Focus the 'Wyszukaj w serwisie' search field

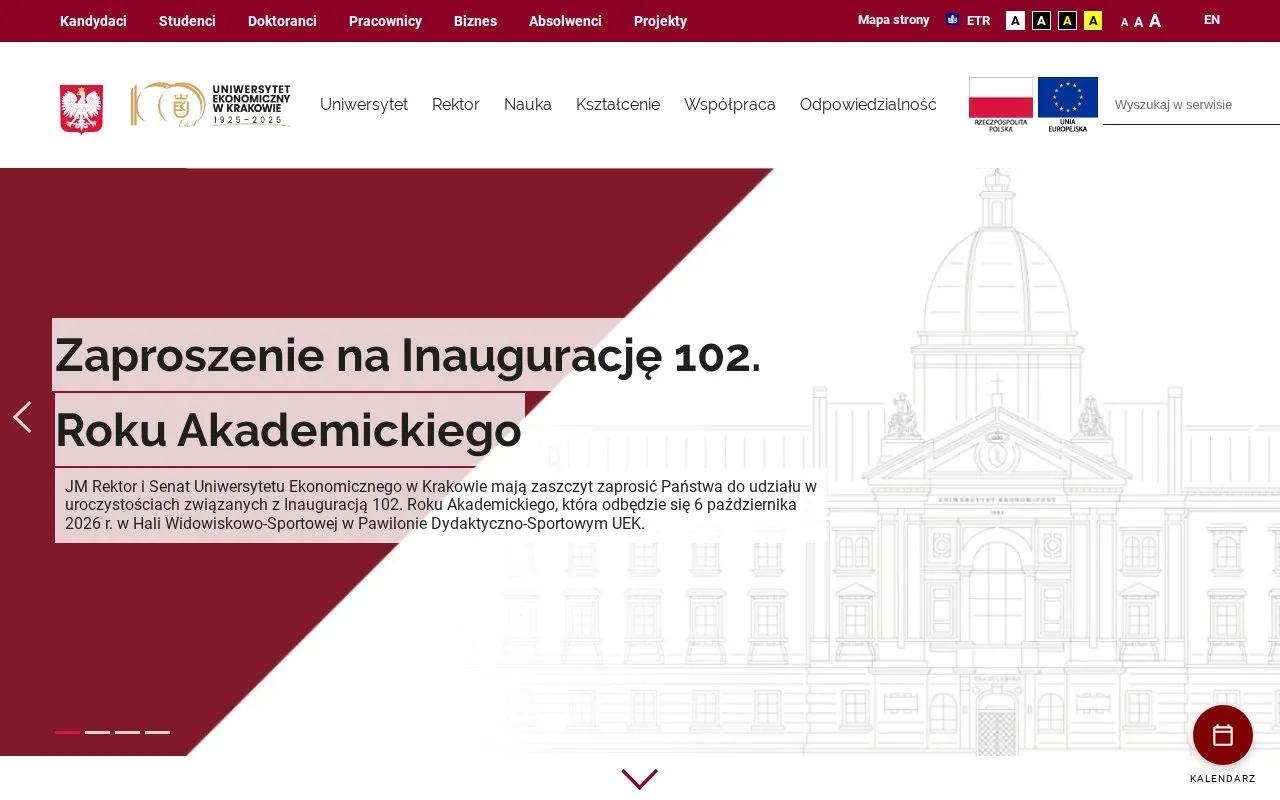tap(1191, 105)
